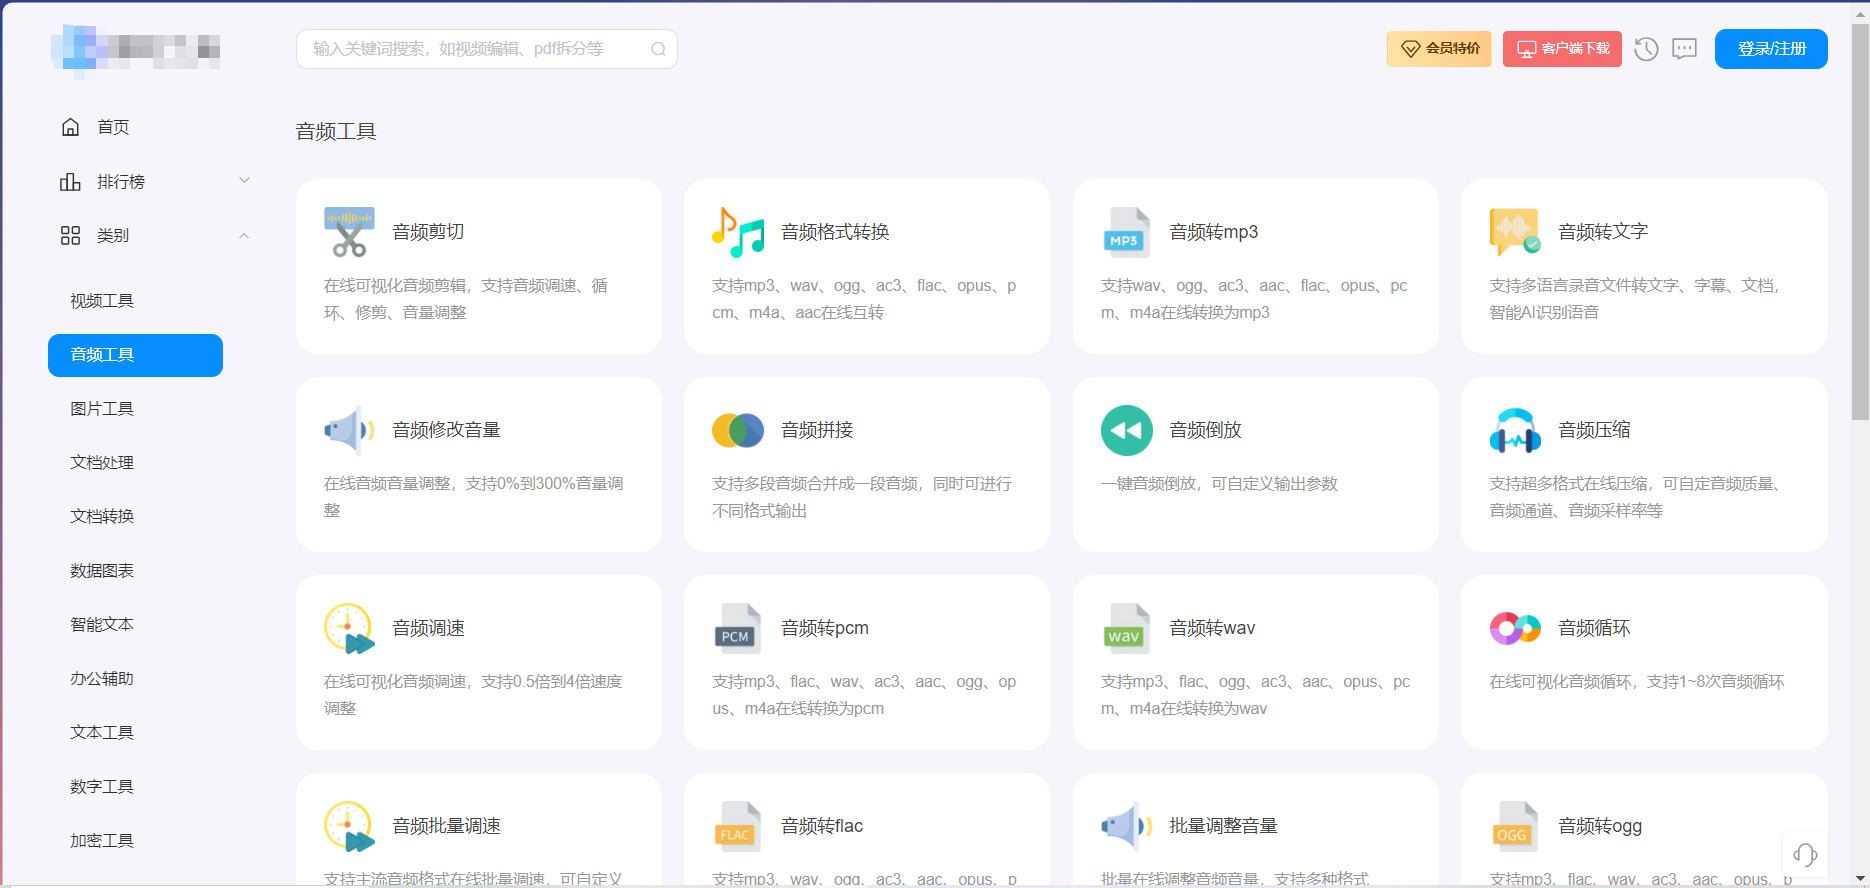Go to 首页 in the sidebar

(x=113, y=127)
